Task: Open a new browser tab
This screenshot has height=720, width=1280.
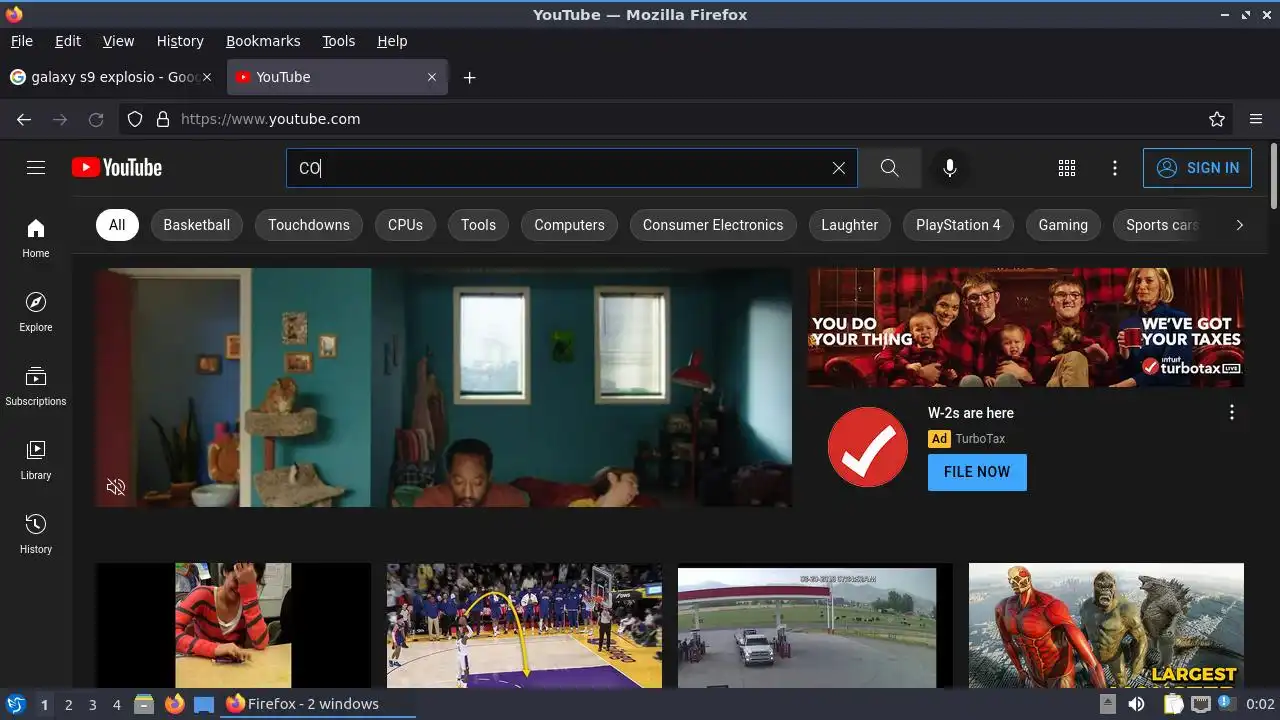Action: point(469,77)
